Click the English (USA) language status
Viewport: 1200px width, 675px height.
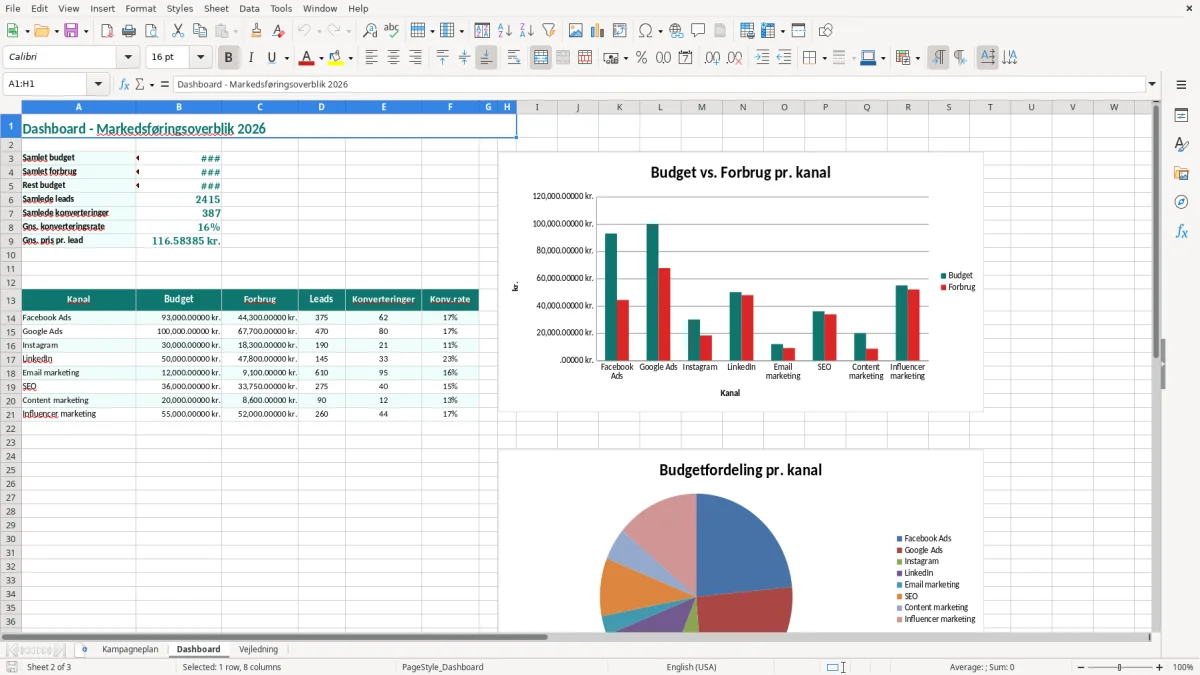[691, 667]
